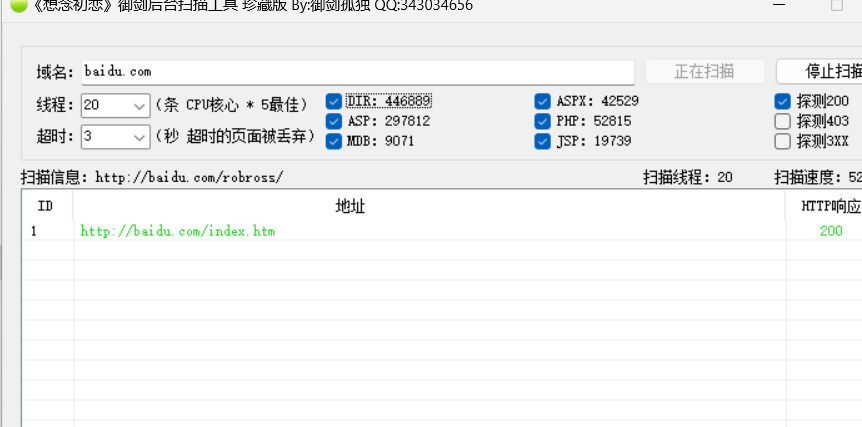Select the http://baidu.com/index.htm result row

tap(442, 231)
